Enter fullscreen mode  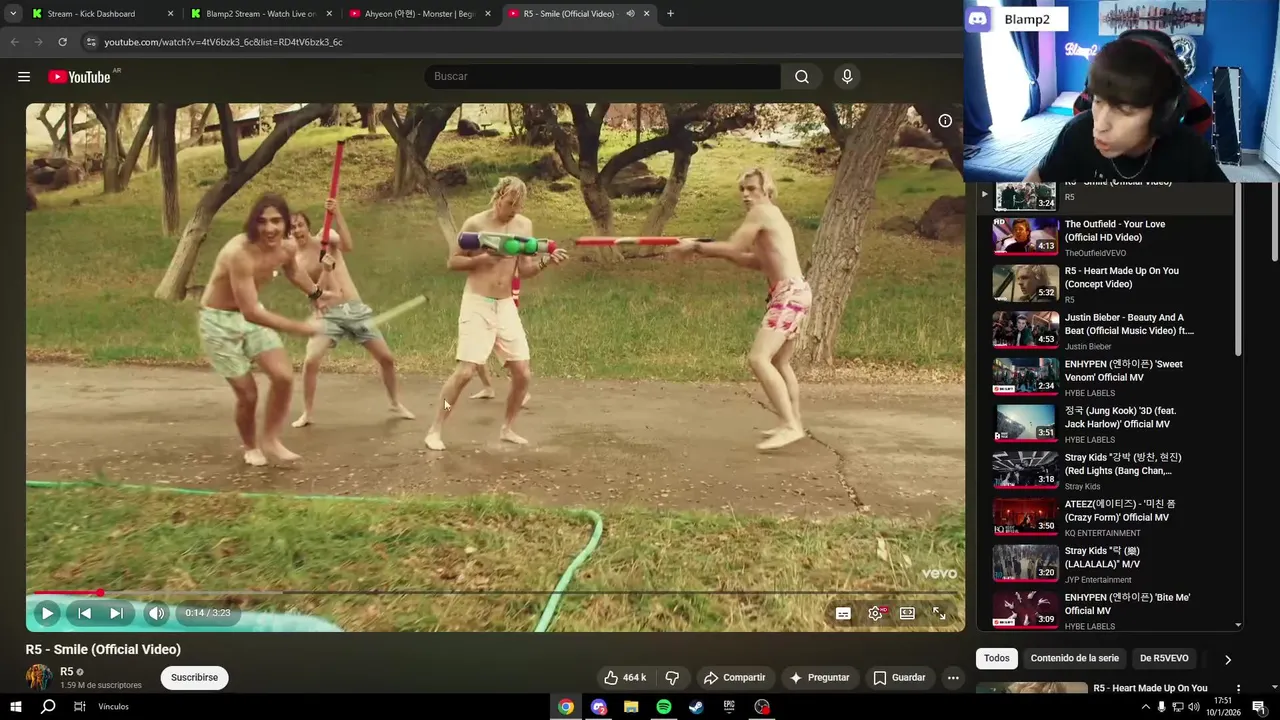tap(939, 613)
